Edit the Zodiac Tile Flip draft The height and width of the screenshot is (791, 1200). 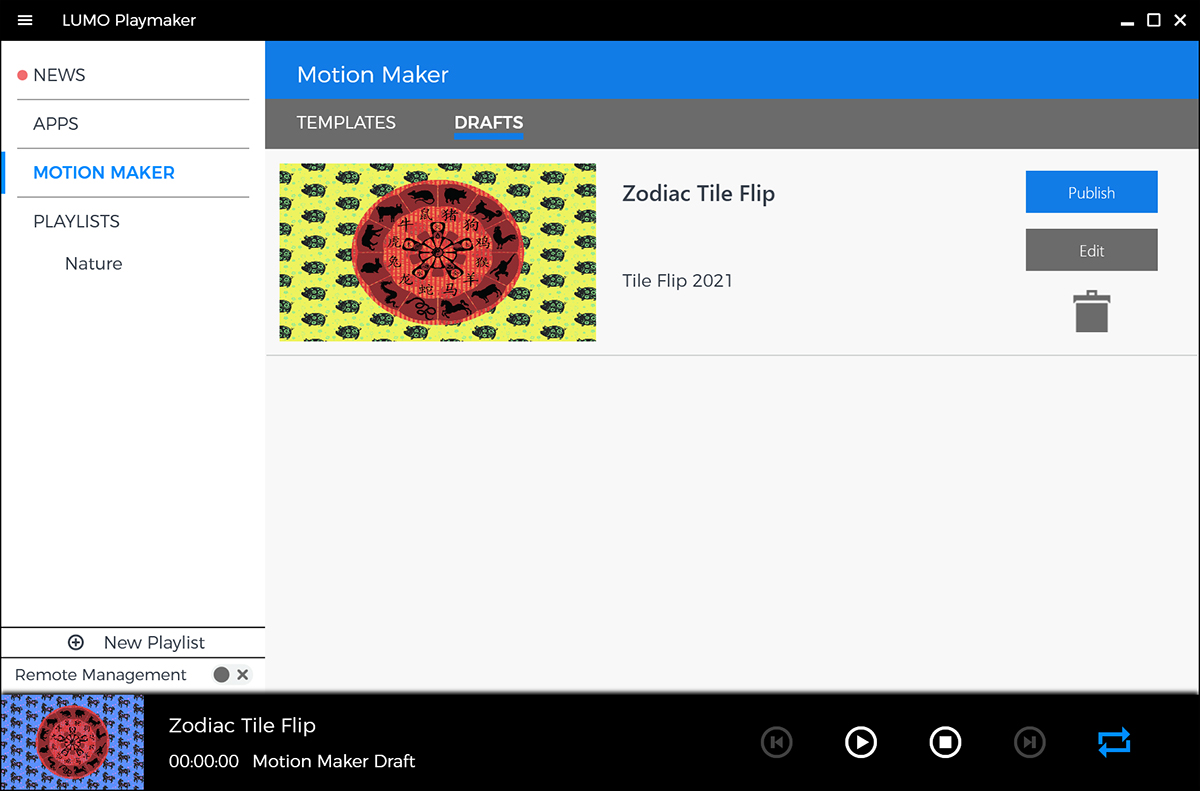click(x=1091, y=250)
